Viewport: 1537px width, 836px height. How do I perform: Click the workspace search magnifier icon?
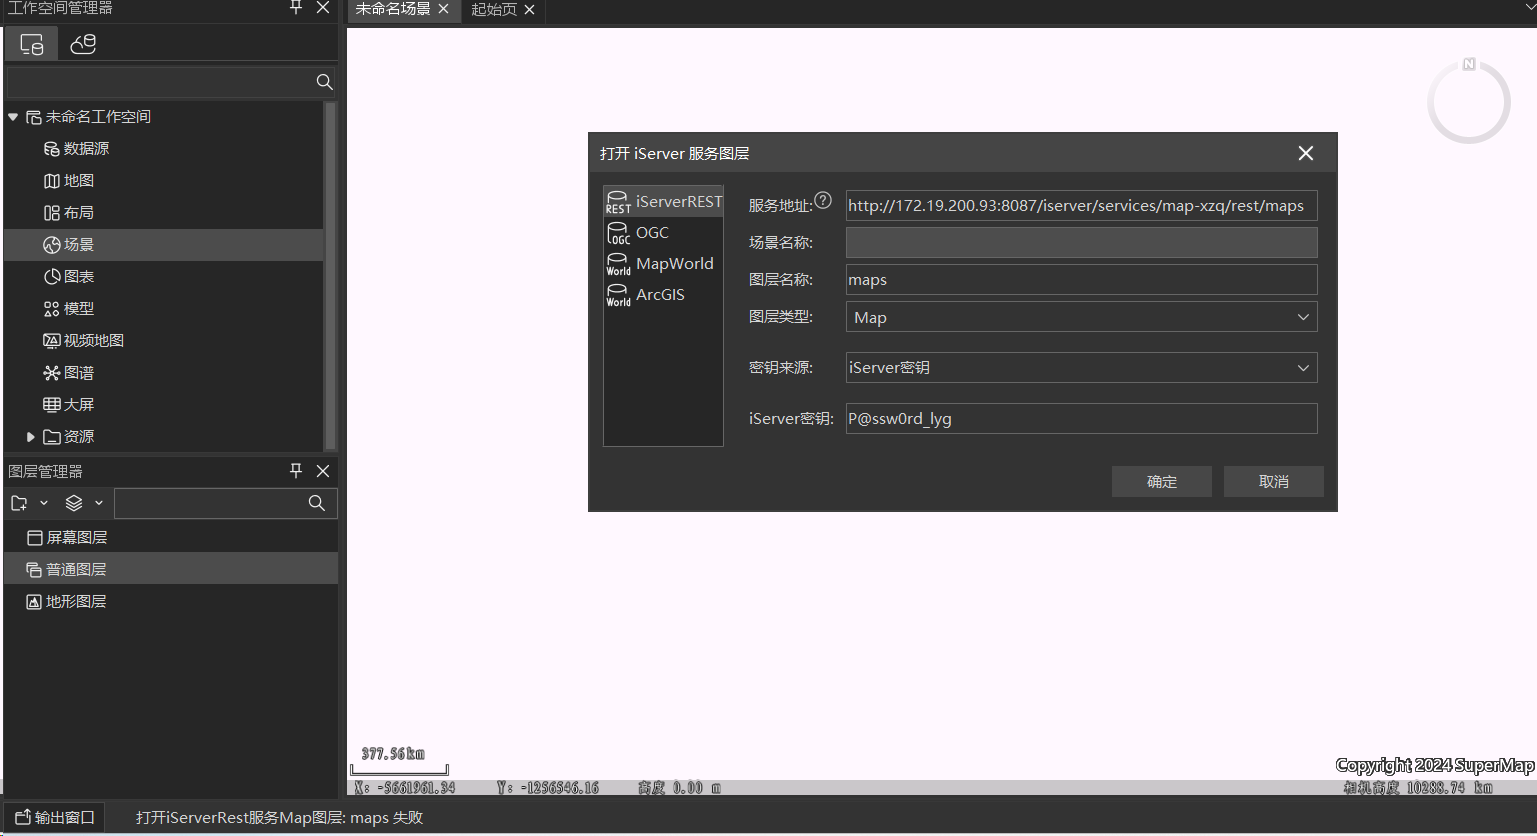(x=324, y=82)
